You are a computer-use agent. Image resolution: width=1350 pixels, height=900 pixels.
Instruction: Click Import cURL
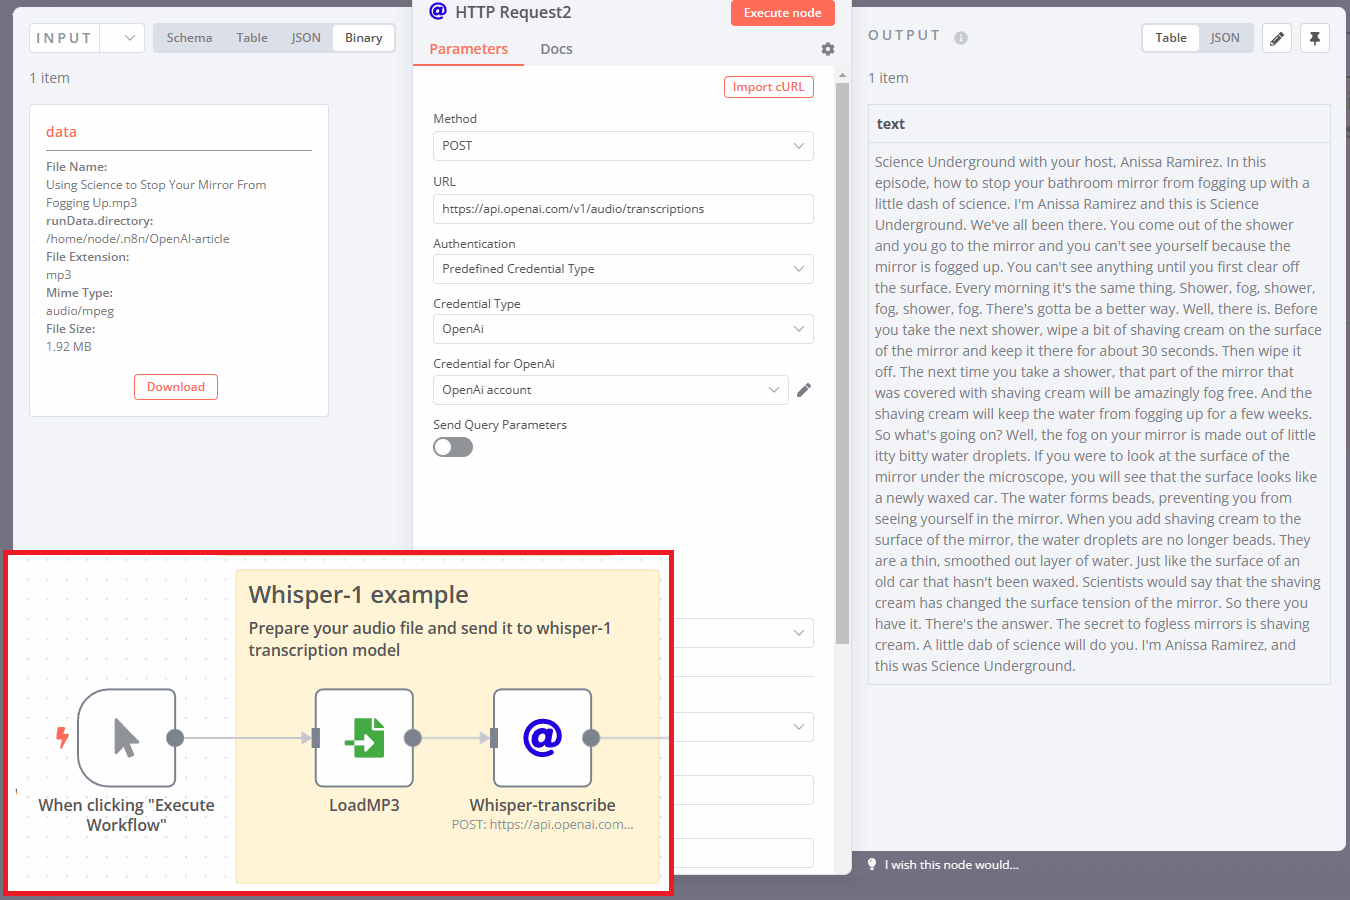tap(768, 87)
